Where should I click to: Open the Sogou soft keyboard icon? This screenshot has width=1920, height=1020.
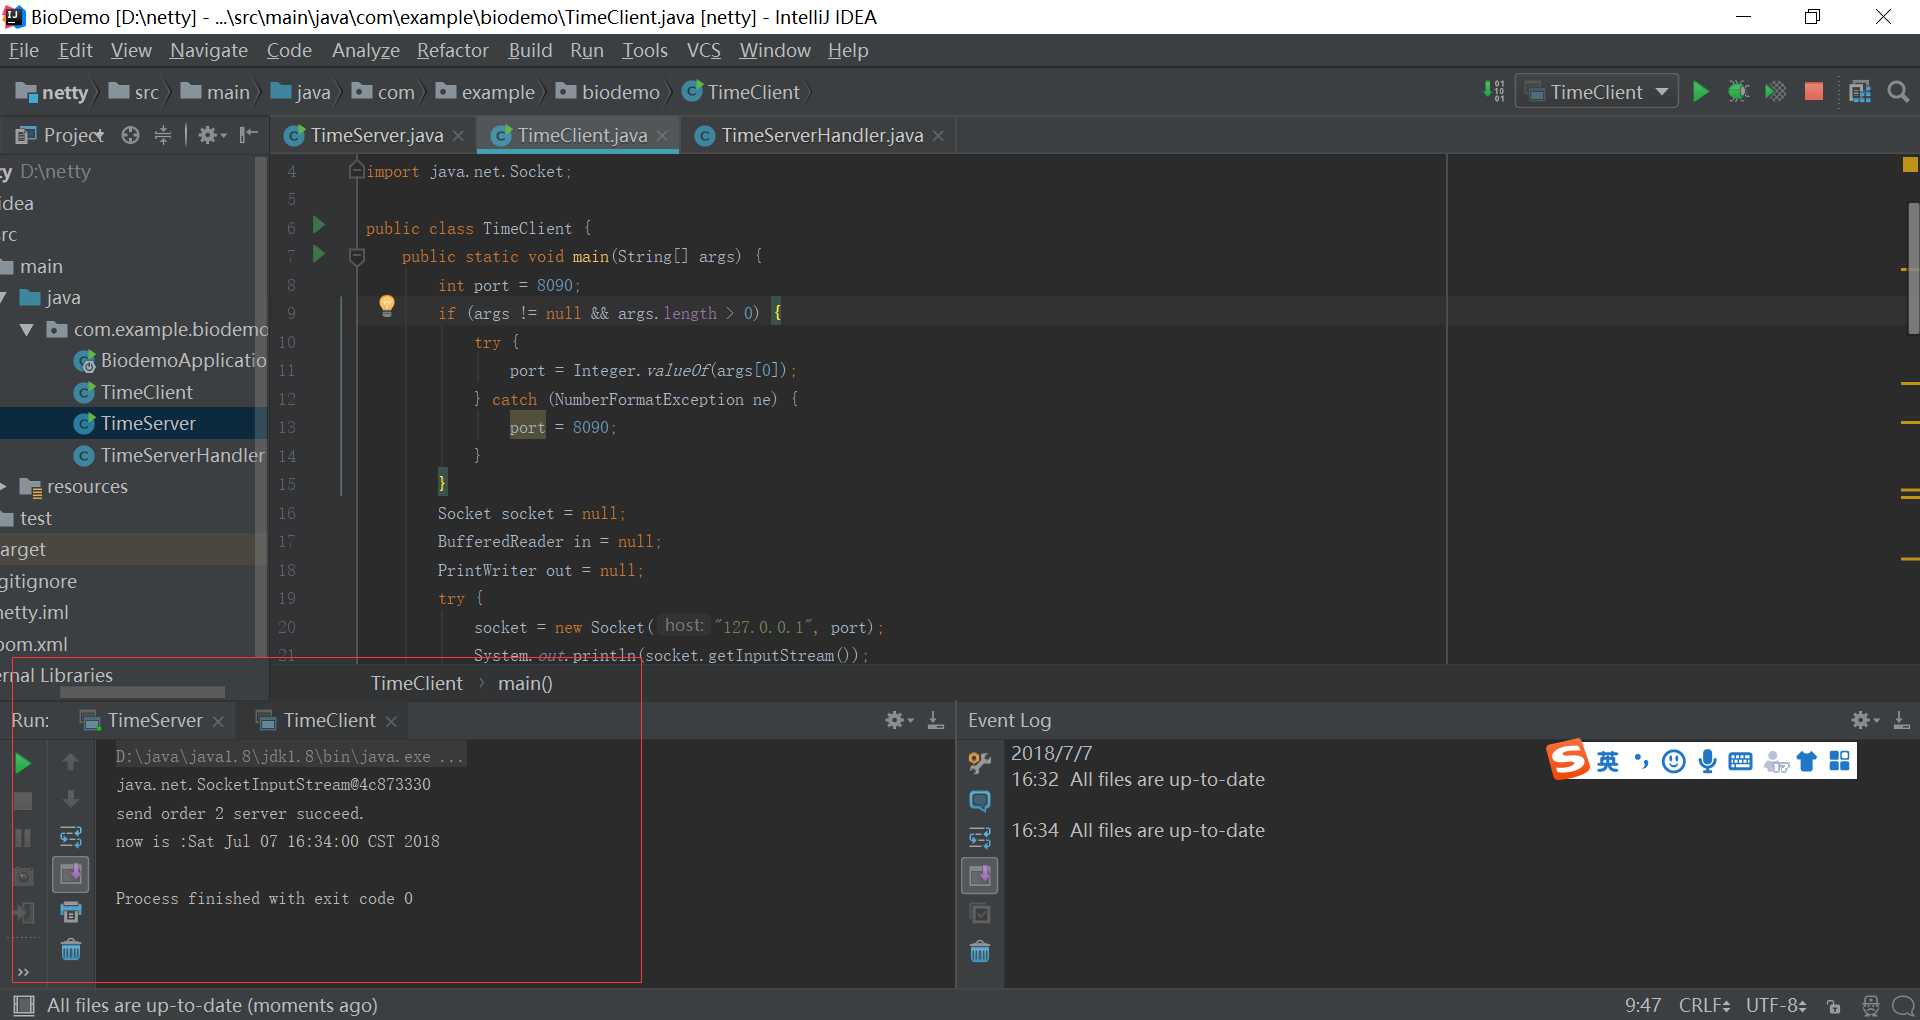coord(1740,762)
